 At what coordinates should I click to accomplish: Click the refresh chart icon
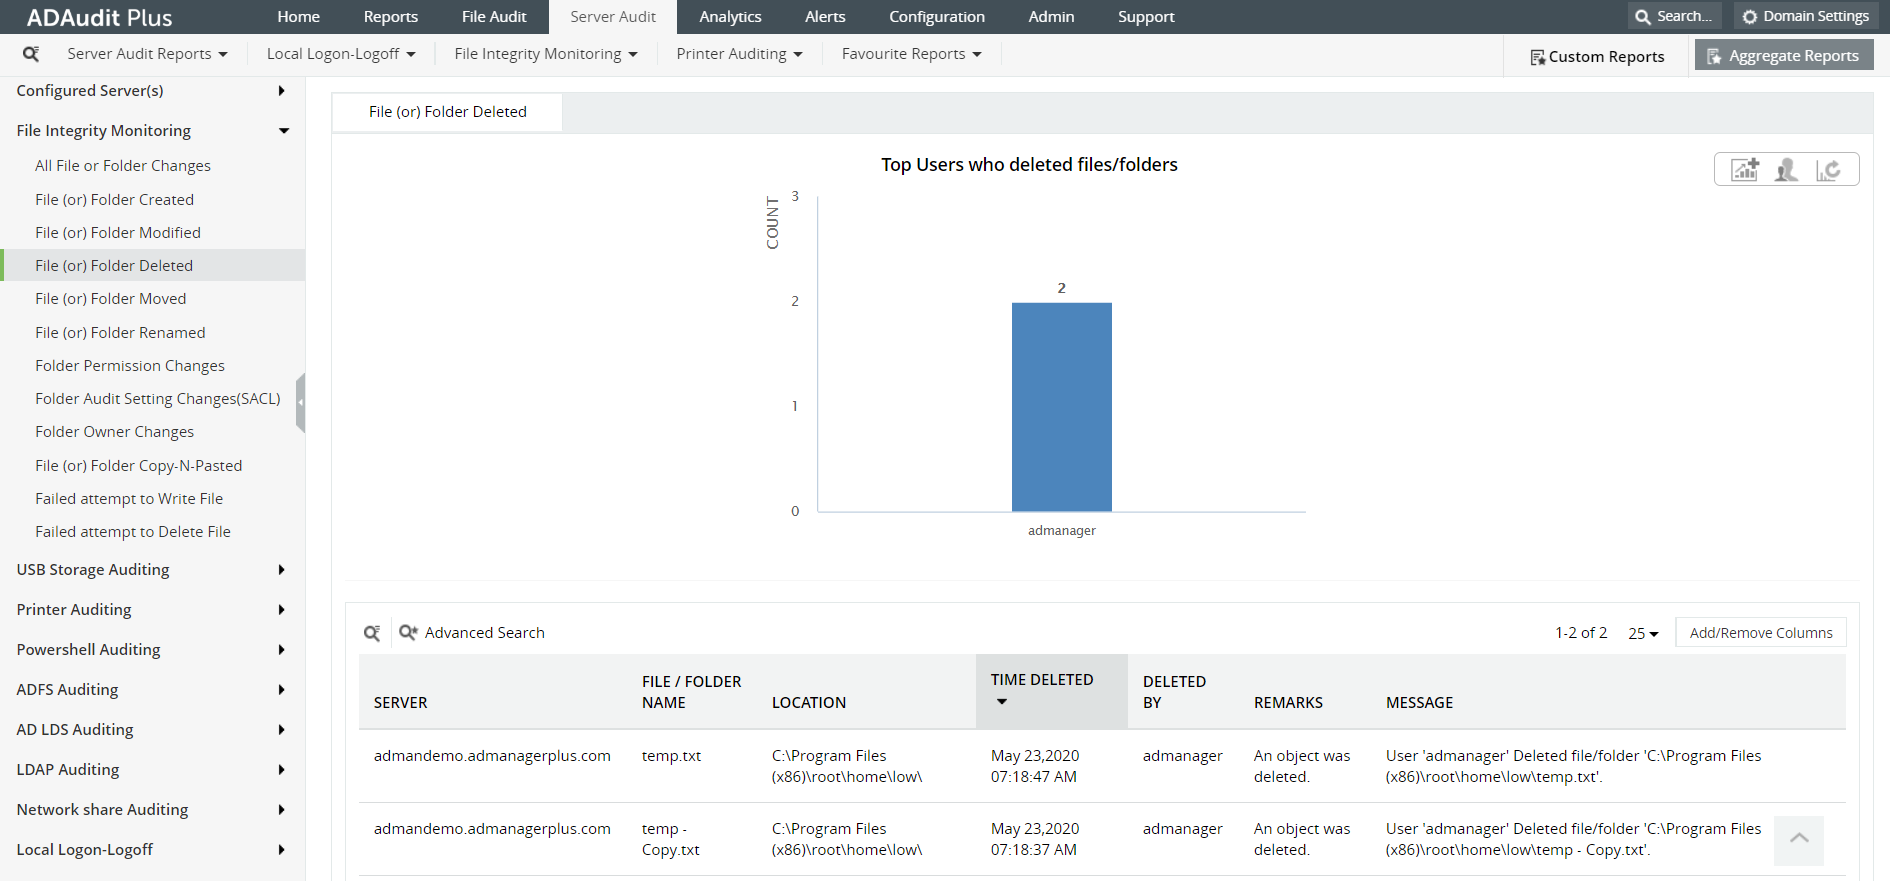point(1828,170)
